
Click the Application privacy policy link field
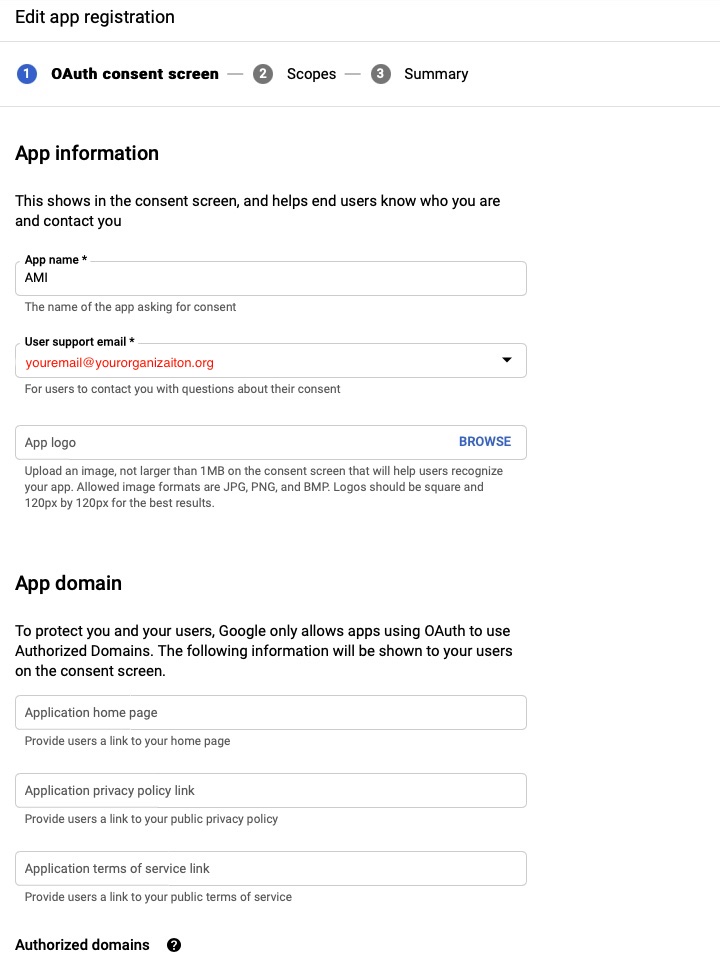click(x=270, y=791)
